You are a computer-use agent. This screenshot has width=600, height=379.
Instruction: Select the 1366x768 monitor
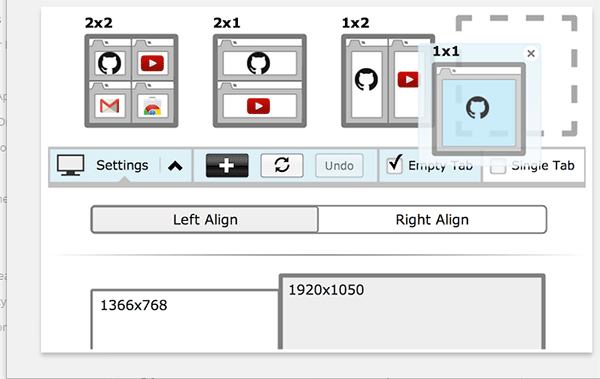click(x=184, y=319)
